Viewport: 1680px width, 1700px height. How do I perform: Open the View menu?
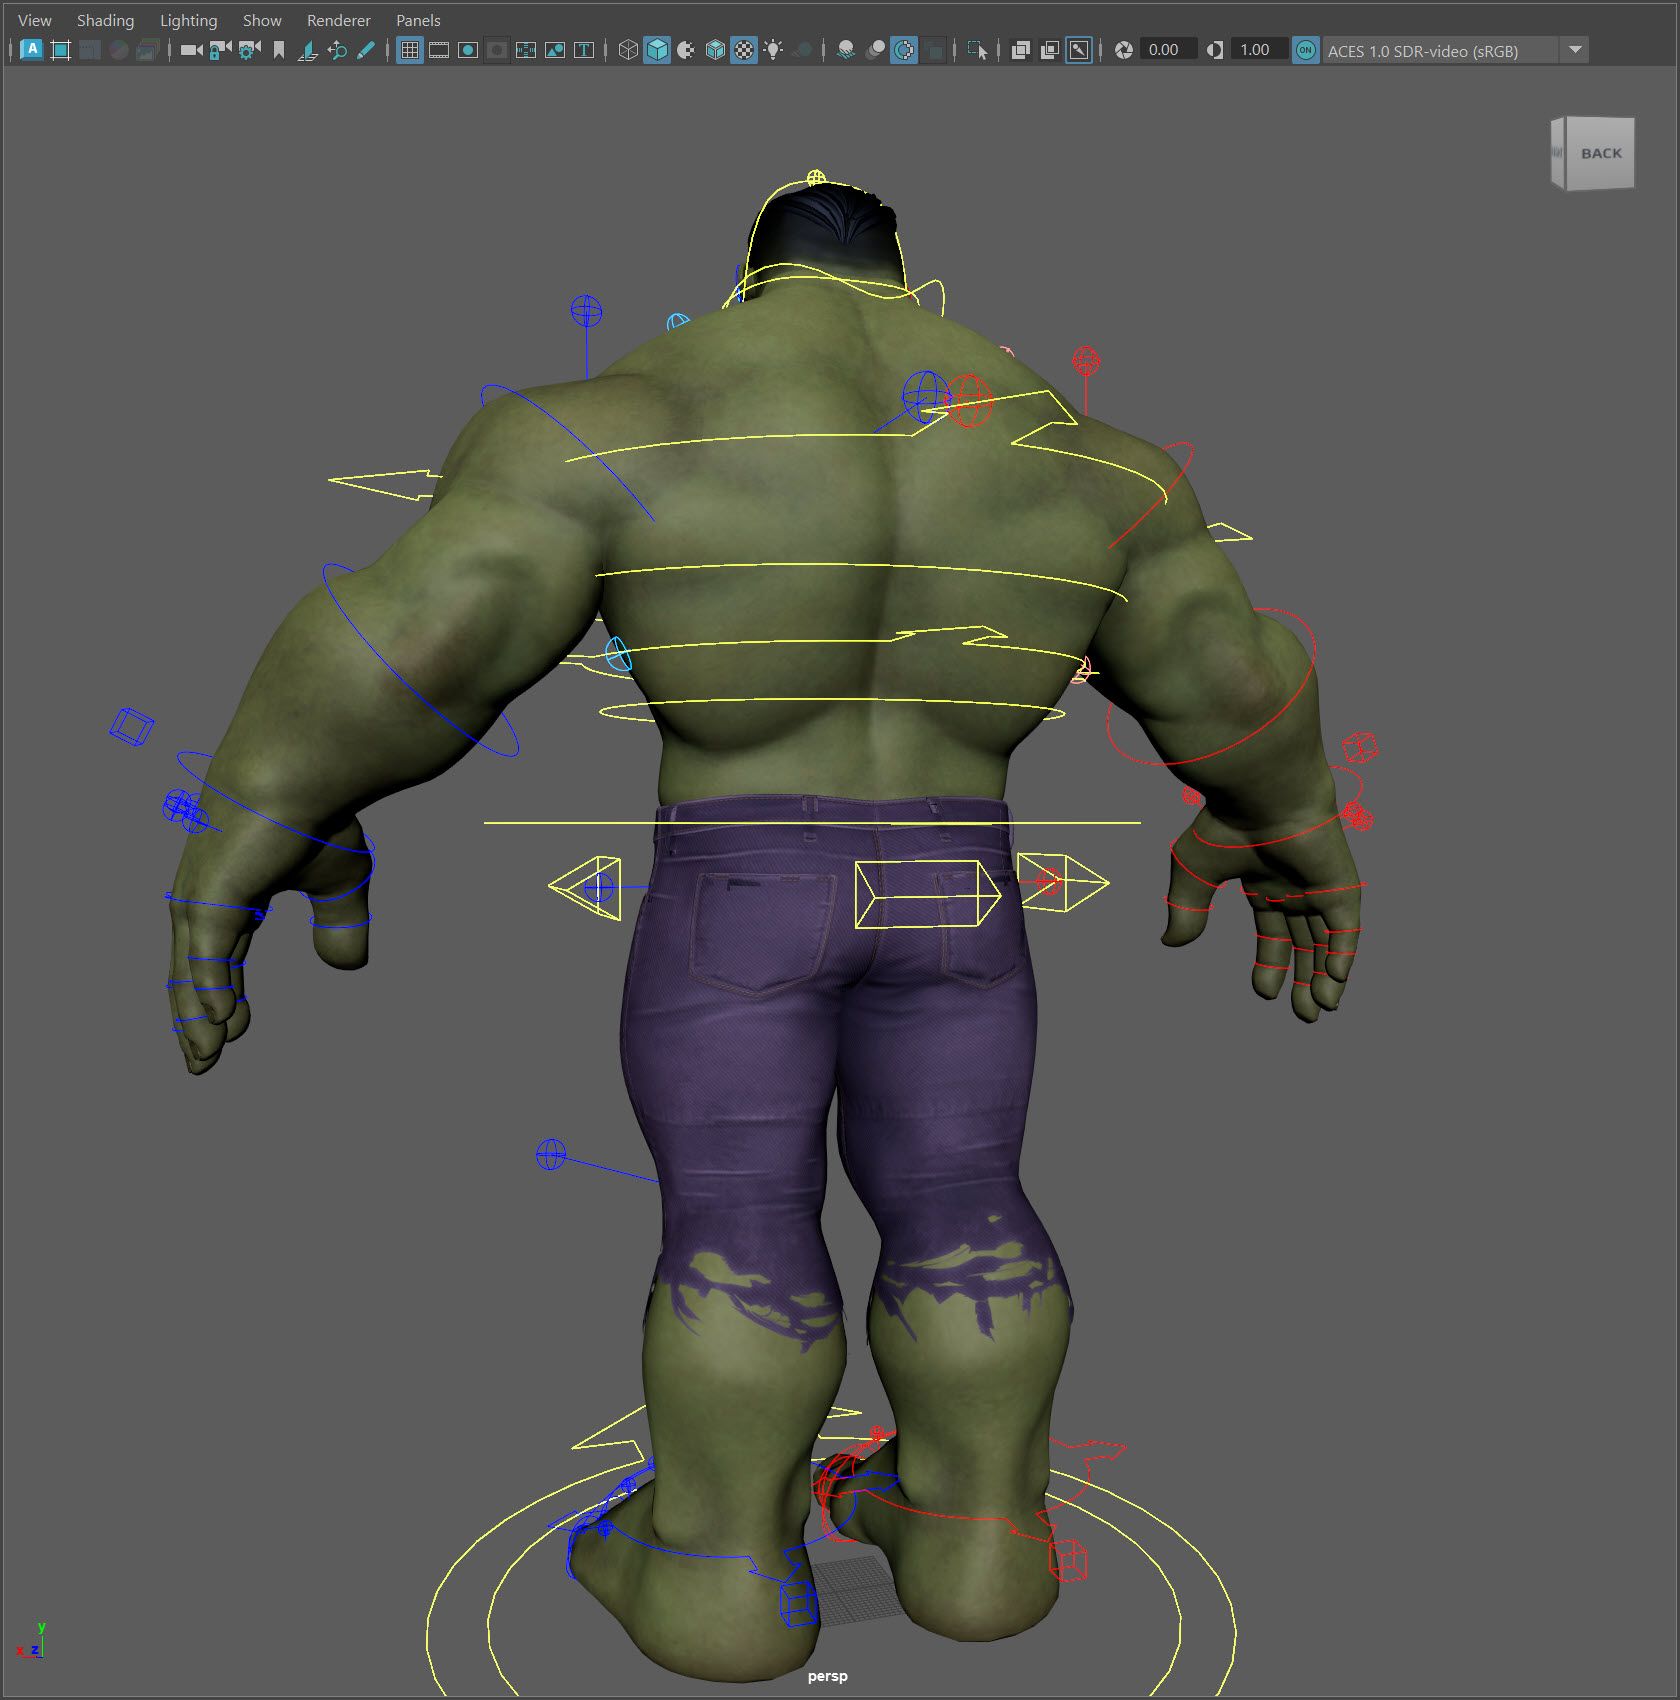pos(34,20)
